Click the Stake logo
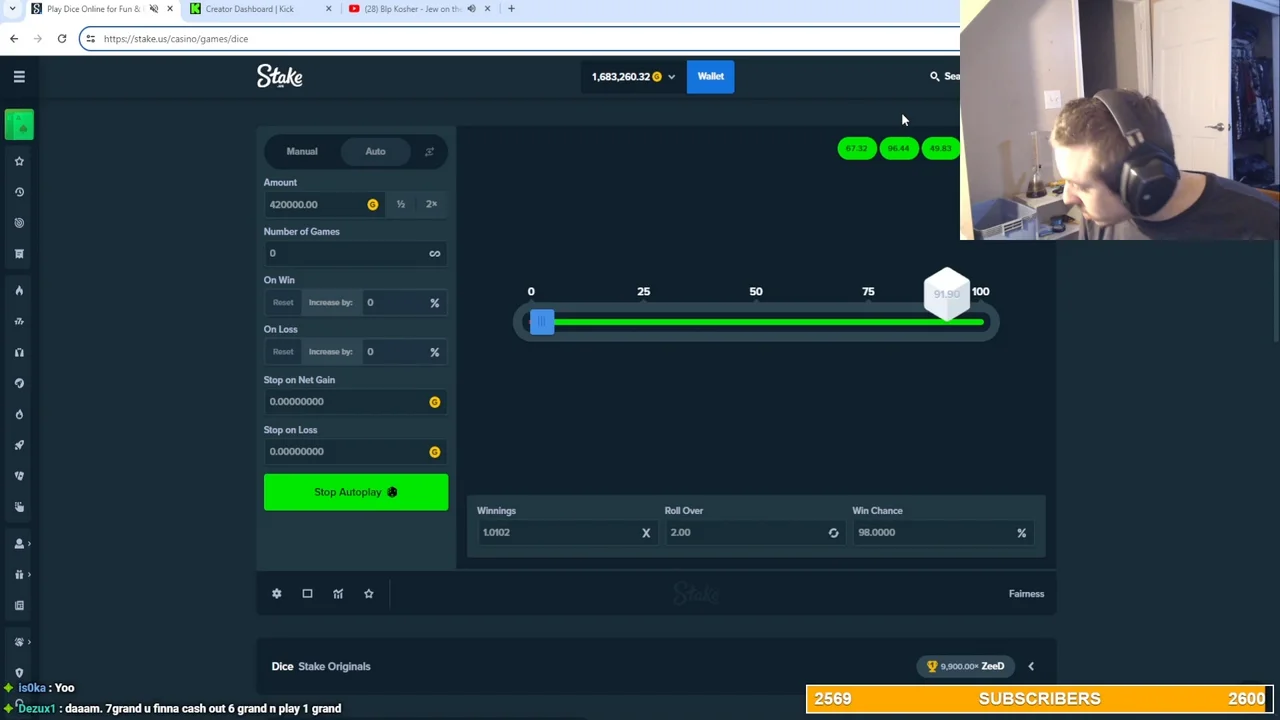Screen dimensions: 1280x720 tap(280, 76)
